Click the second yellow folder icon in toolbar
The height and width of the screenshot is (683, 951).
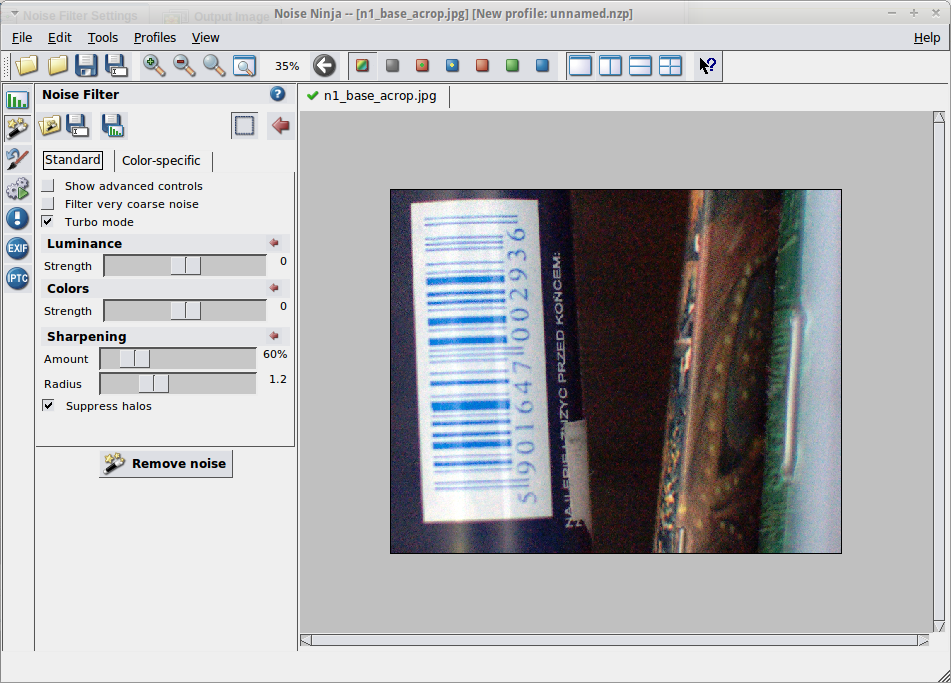pyautogui.click(x=58, y=66)
